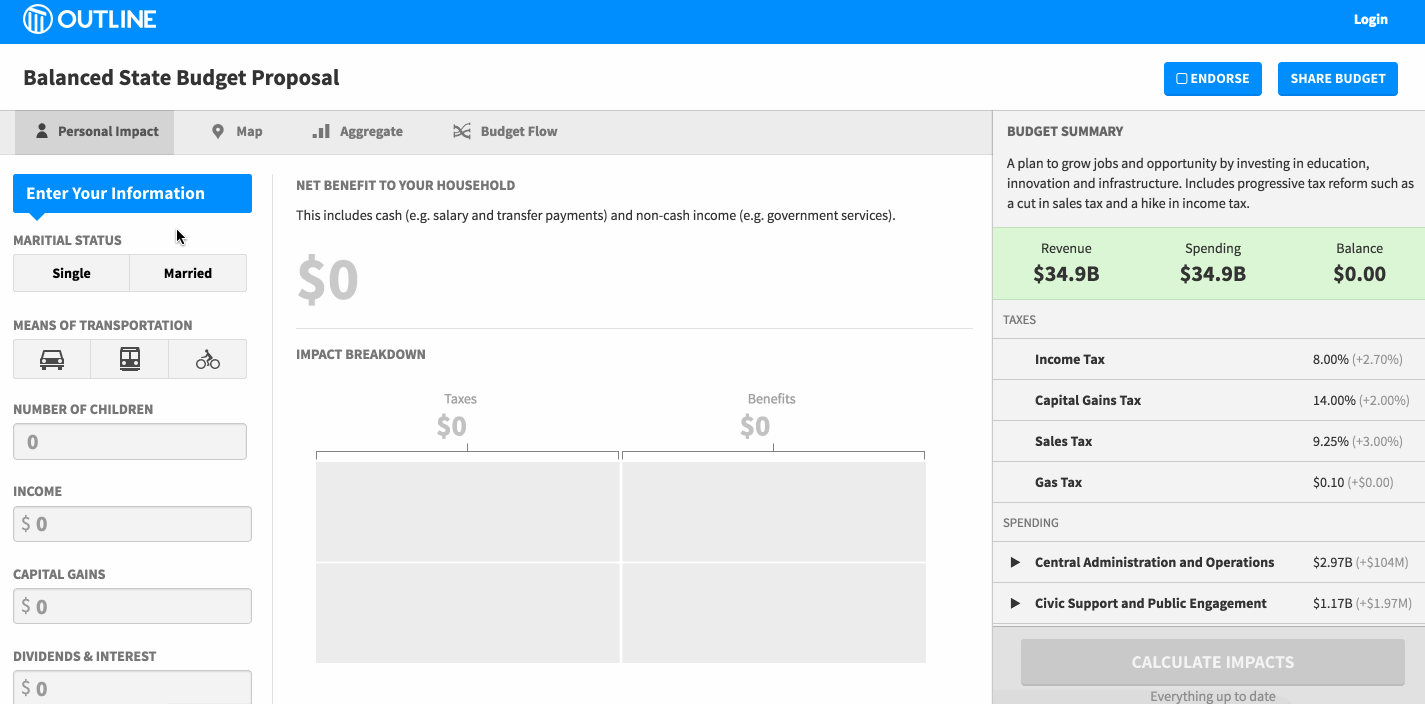Viewport: 1425px width, 704px height.
Task: Select the bicycle transportation icon
Action: [207, 359]
